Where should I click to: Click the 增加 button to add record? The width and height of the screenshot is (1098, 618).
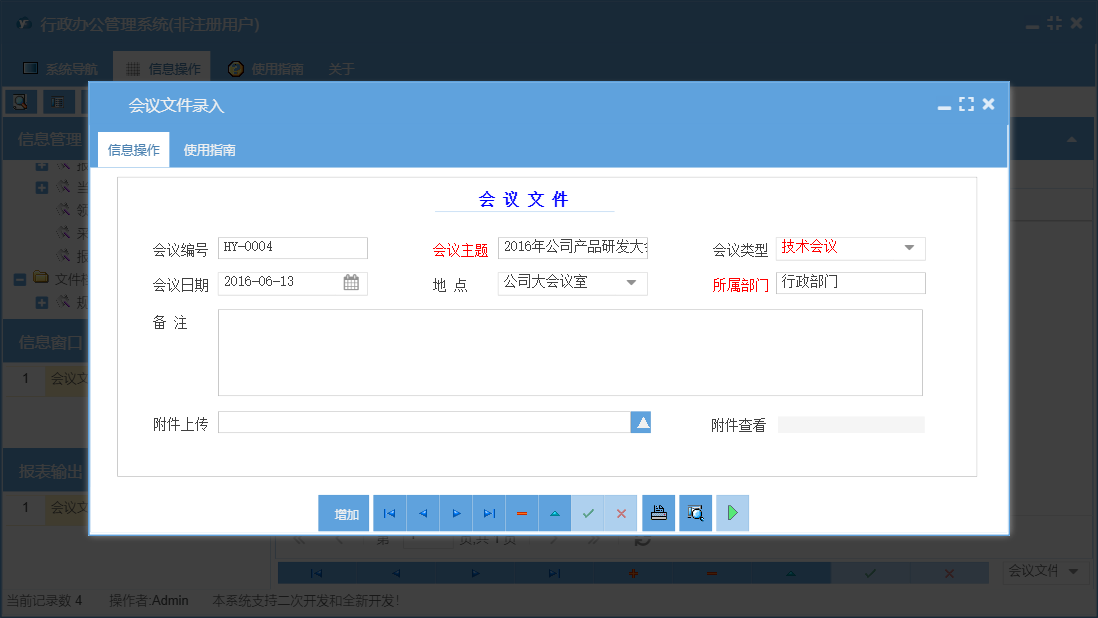tap(344, 512)
